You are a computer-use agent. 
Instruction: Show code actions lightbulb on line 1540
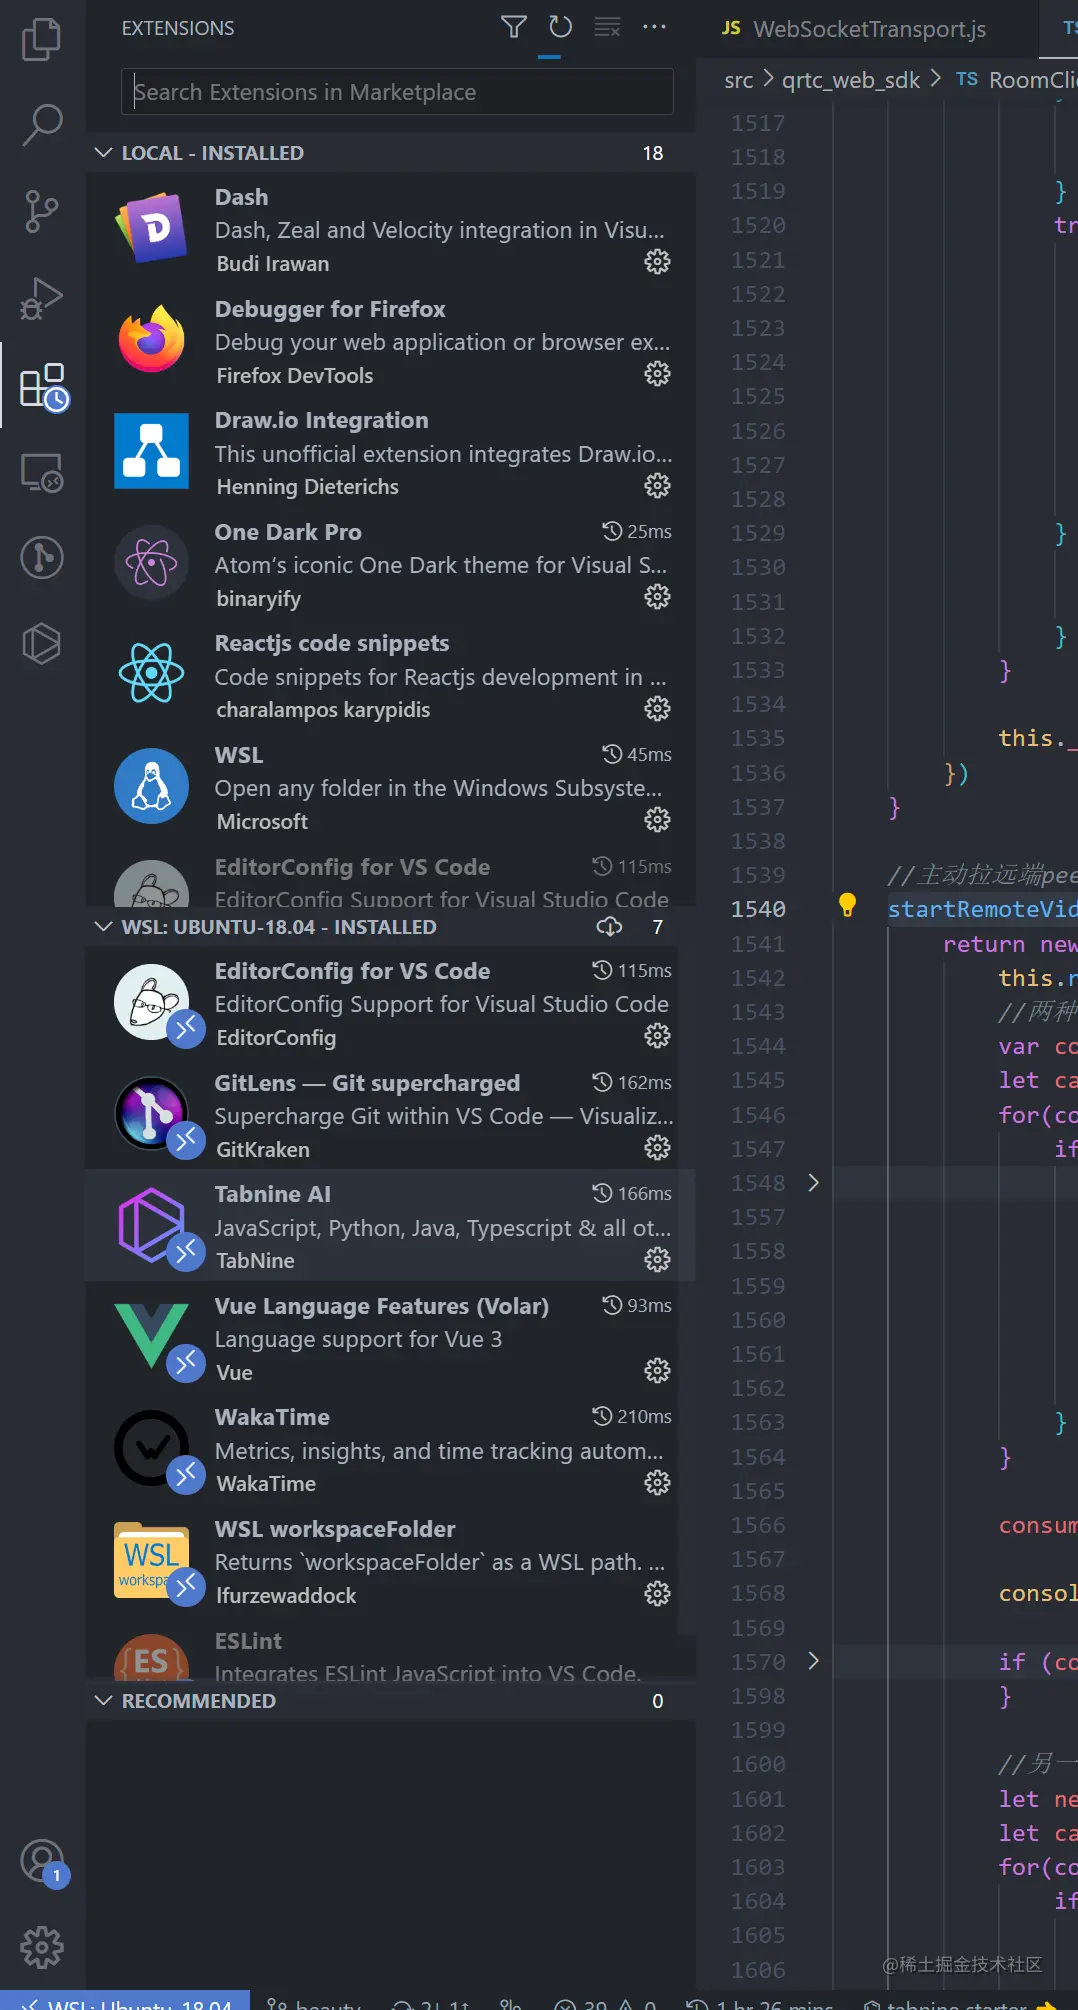847,906
